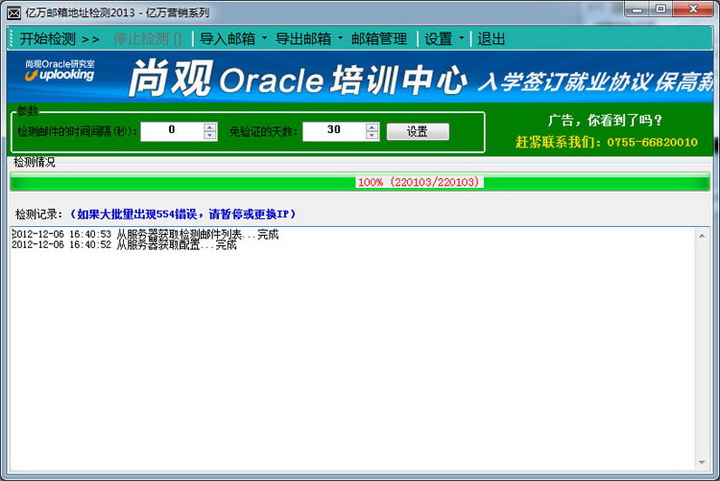Click the uplooking logo in banner
This screenshot has height=481, width=720.
point(60,71)
